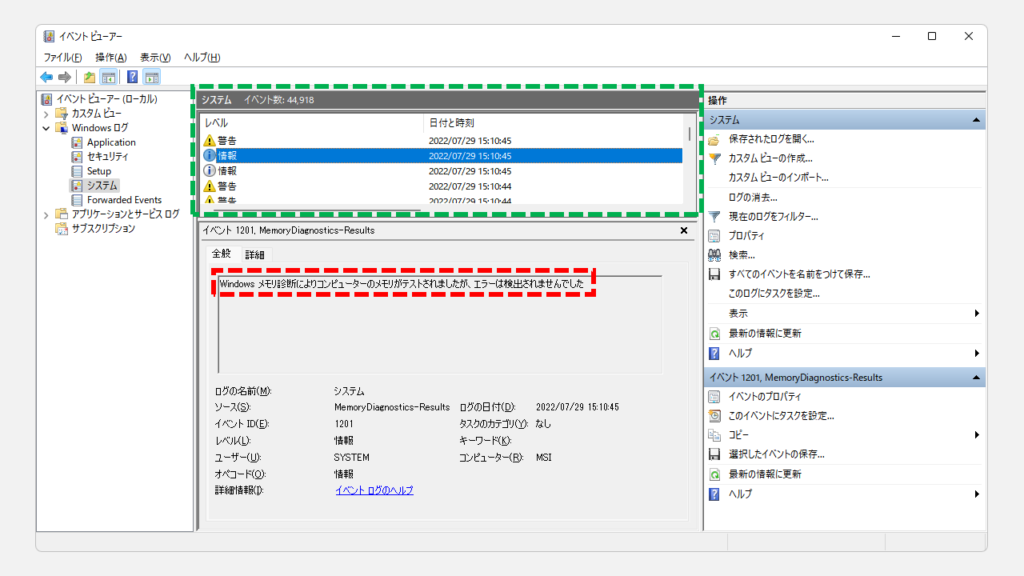Open the 検索 find action with binoculars
This screenshot has width=1024, height=576.
pos(743,255)
